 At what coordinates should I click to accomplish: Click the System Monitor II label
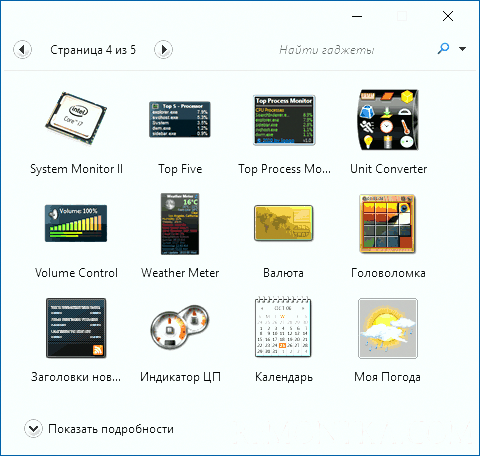pyautogui.click(x=76, y=169)
